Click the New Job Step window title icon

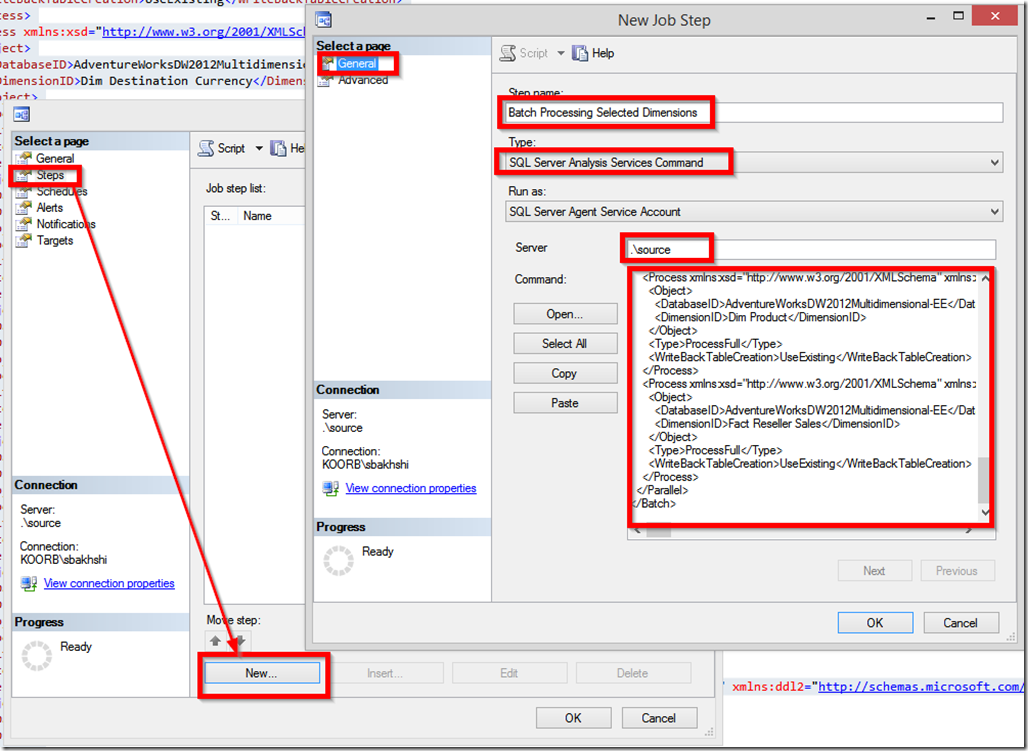pyautogui.click(x=323, y=20)
